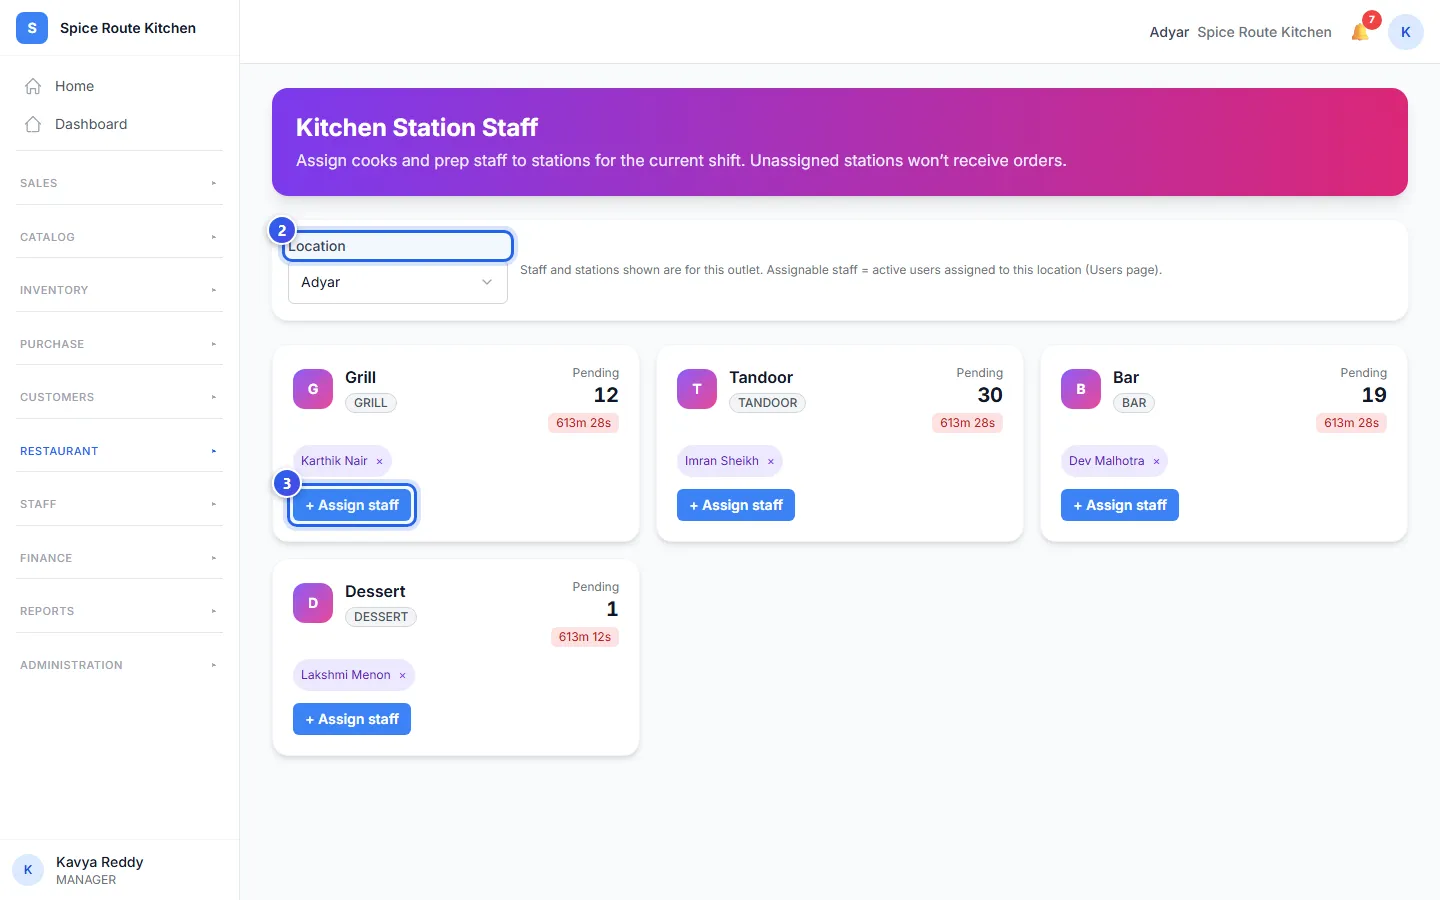The height and width of the screenshot is (900, 1440).
Task: Expand the Inventory sidebar section
Action: [x=119, y=290]
